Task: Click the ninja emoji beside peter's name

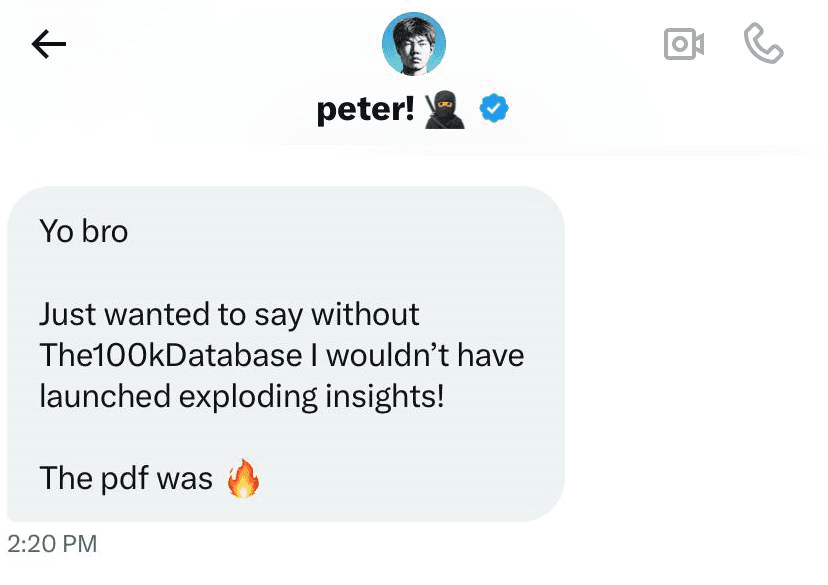Action: pos(445,109)
